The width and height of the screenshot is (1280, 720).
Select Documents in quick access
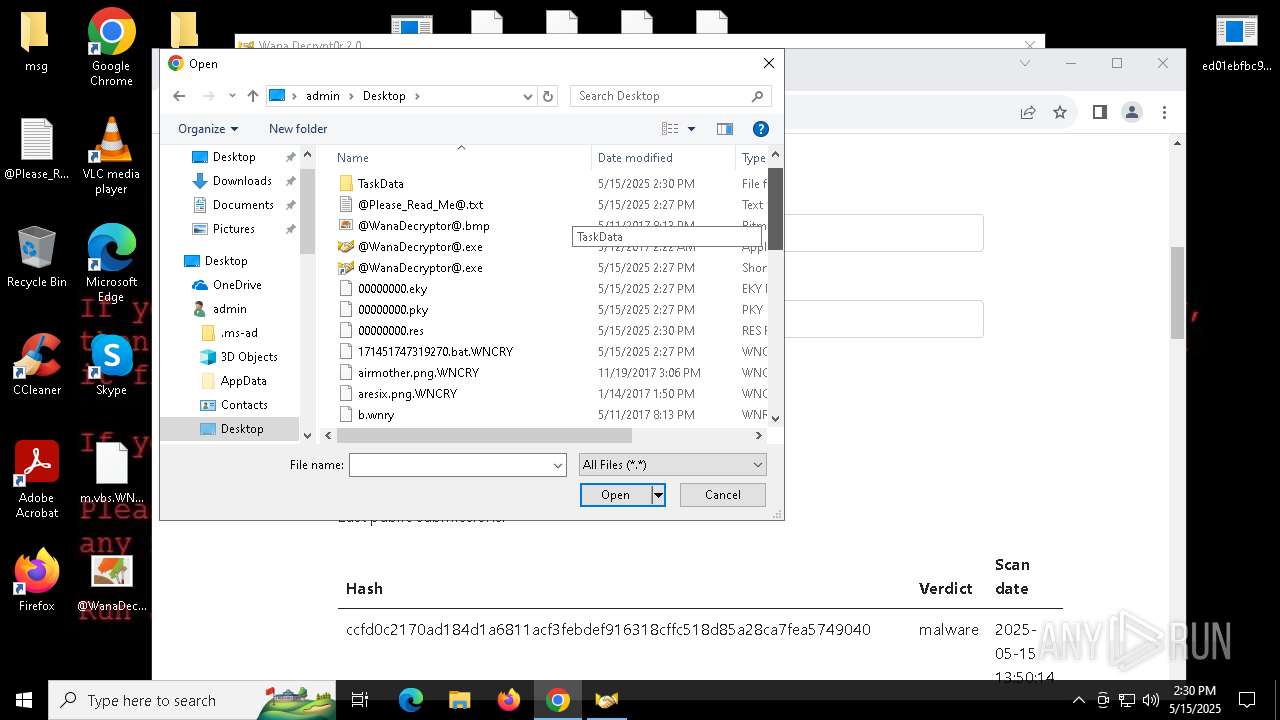(243, 205)
